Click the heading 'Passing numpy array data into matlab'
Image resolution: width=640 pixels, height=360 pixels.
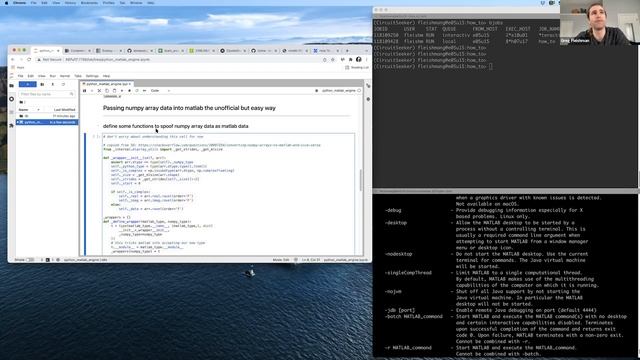pos(189,108)
